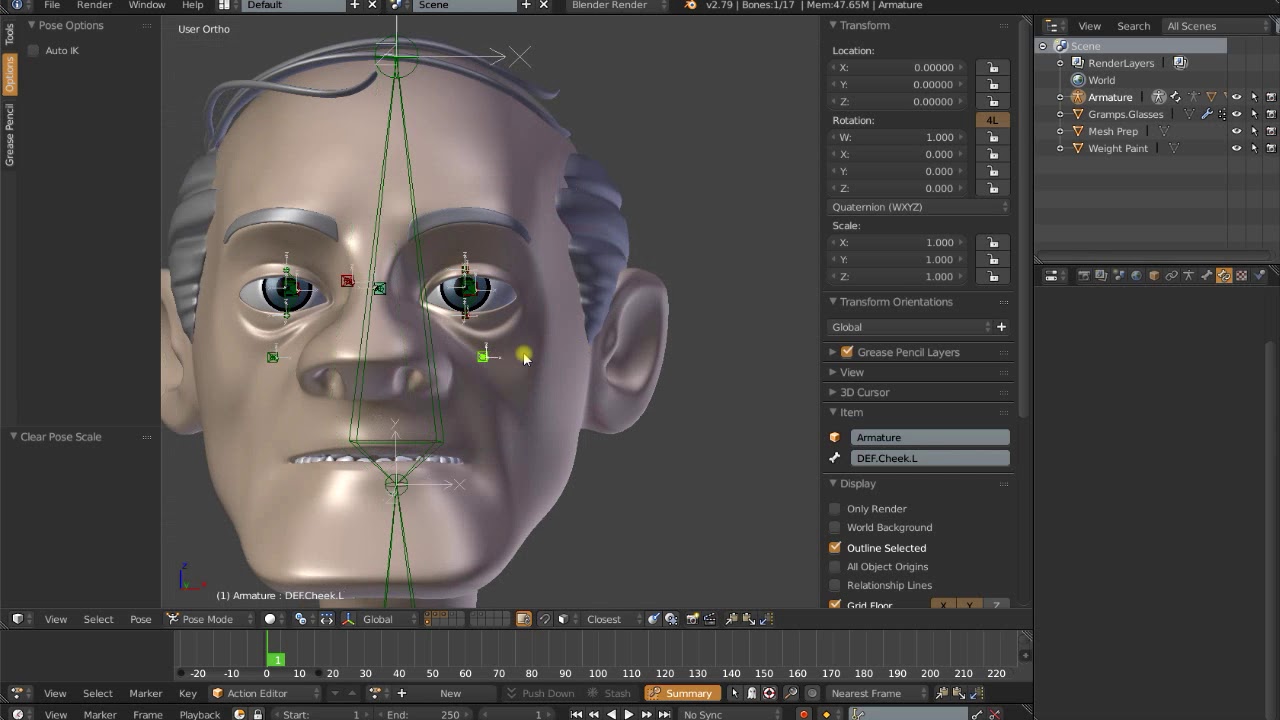Enable the Auto IK checkbox
The height and width of the screenshot is (720, 1280).
[x=34, y=51]
